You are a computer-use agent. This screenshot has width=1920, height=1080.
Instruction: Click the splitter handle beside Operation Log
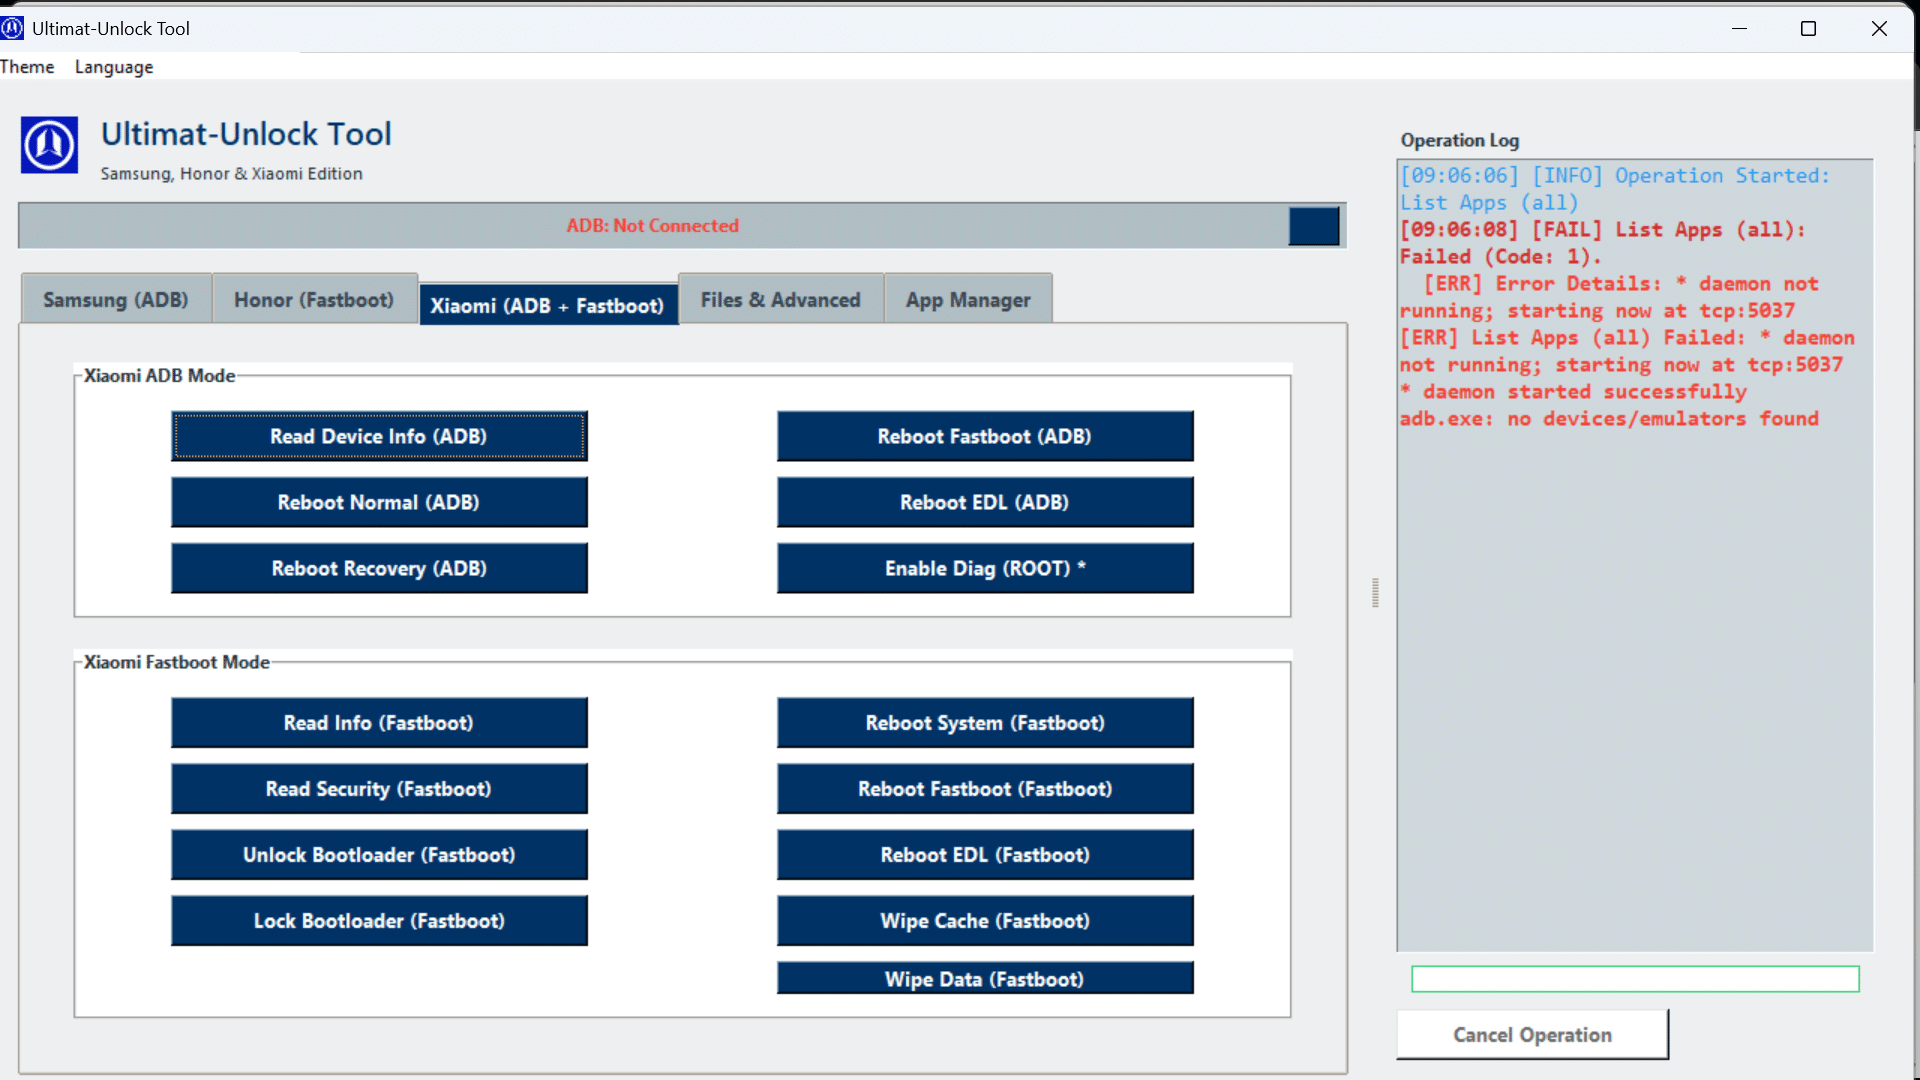click(x=1375, y=593)
